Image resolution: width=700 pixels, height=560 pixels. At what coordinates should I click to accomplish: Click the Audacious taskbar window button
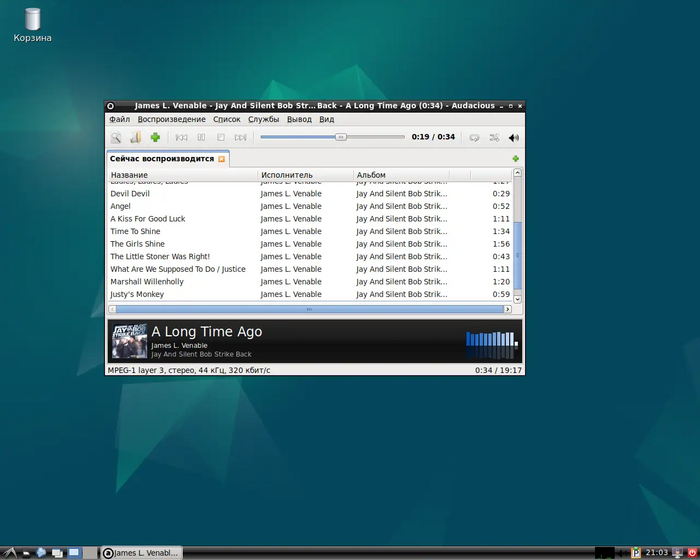[142, 553]
